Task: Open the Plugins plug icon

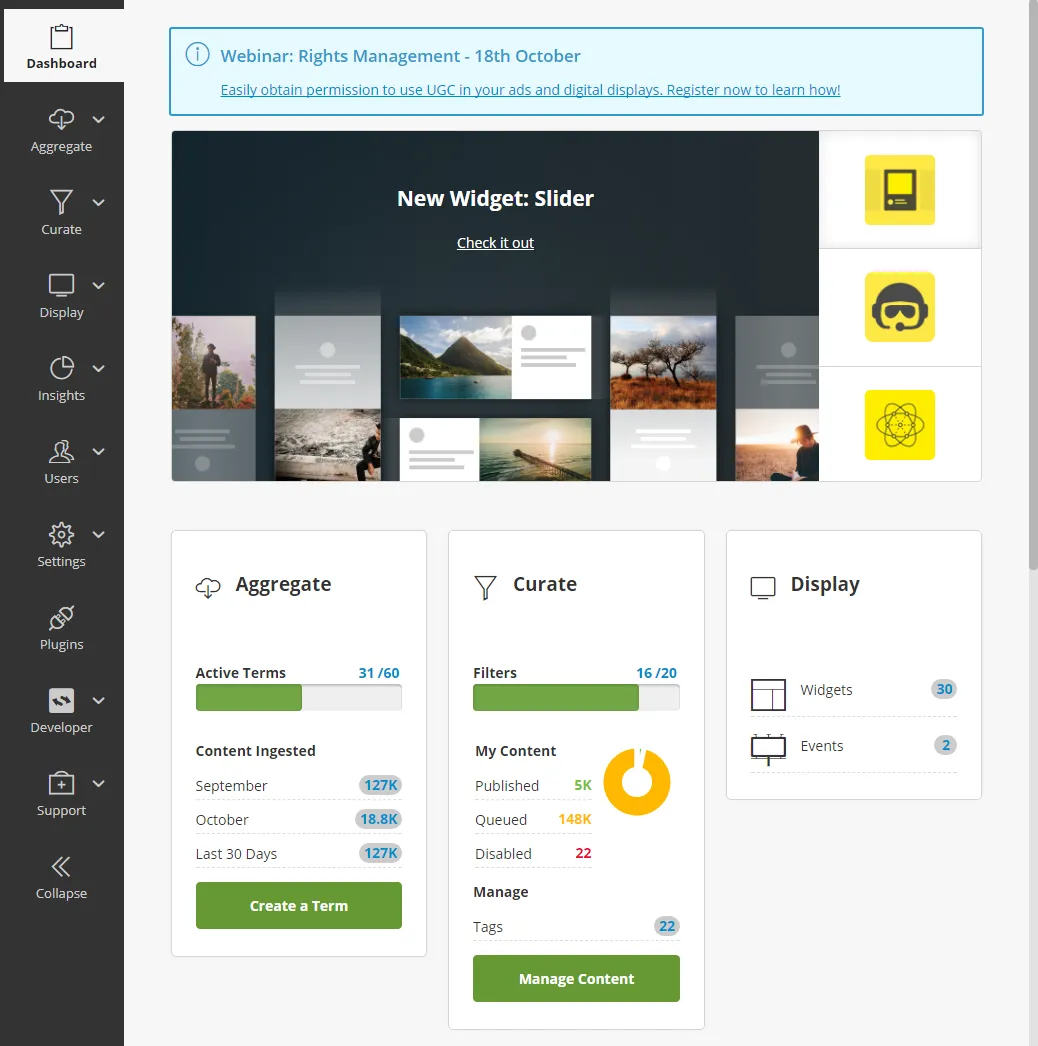Action: pos(61,618)
